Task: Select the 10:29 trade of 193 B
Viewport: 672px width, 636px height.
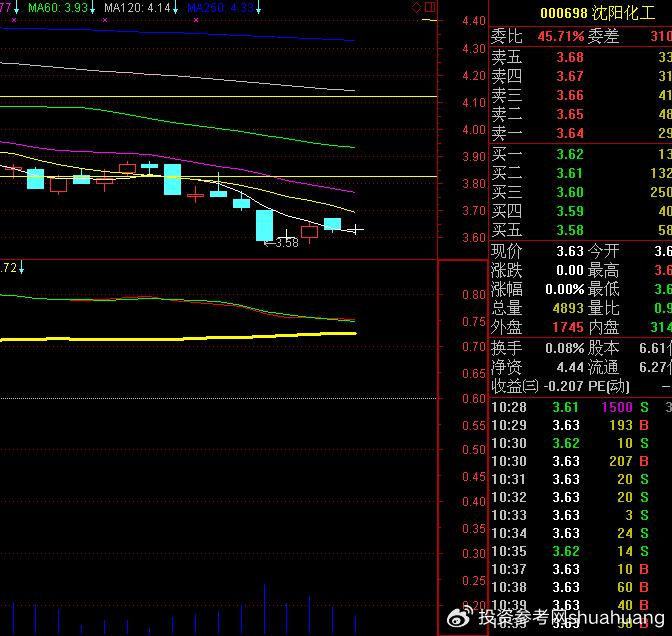Action: point(581,425)
